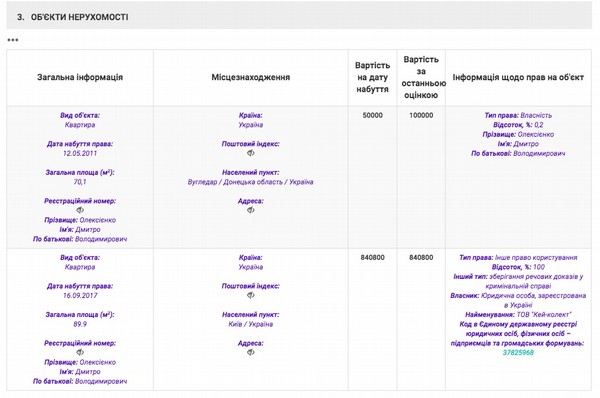Click the three dots ellipsis above table
The height and width of the screenshot is (398, 600).
click(13, 40)
